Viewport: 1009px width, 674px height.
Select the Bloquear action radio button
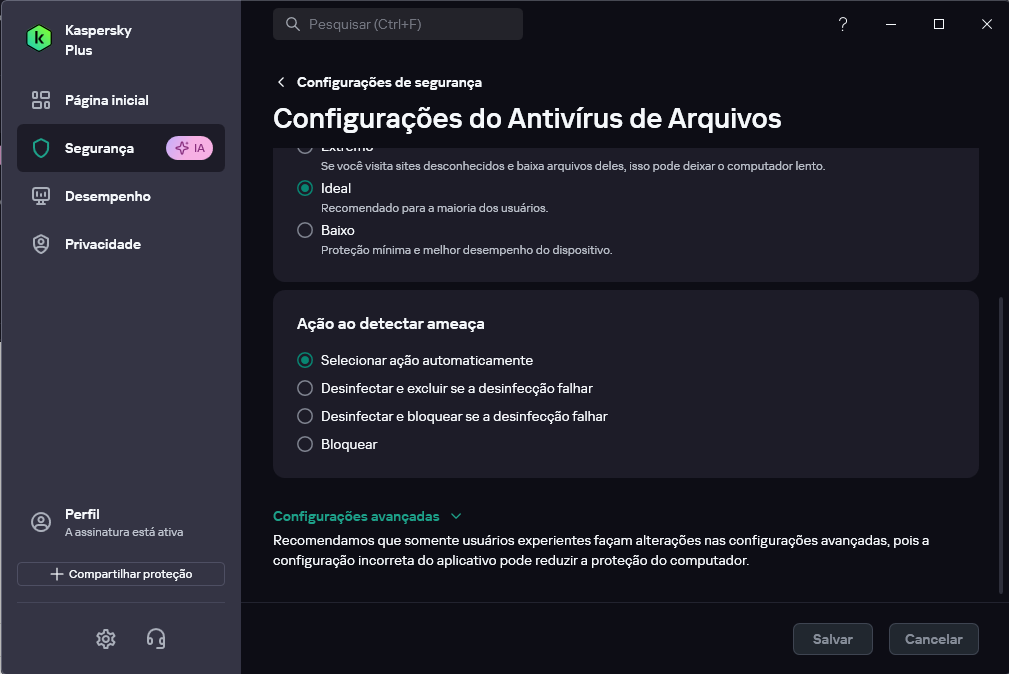point(306,444)
